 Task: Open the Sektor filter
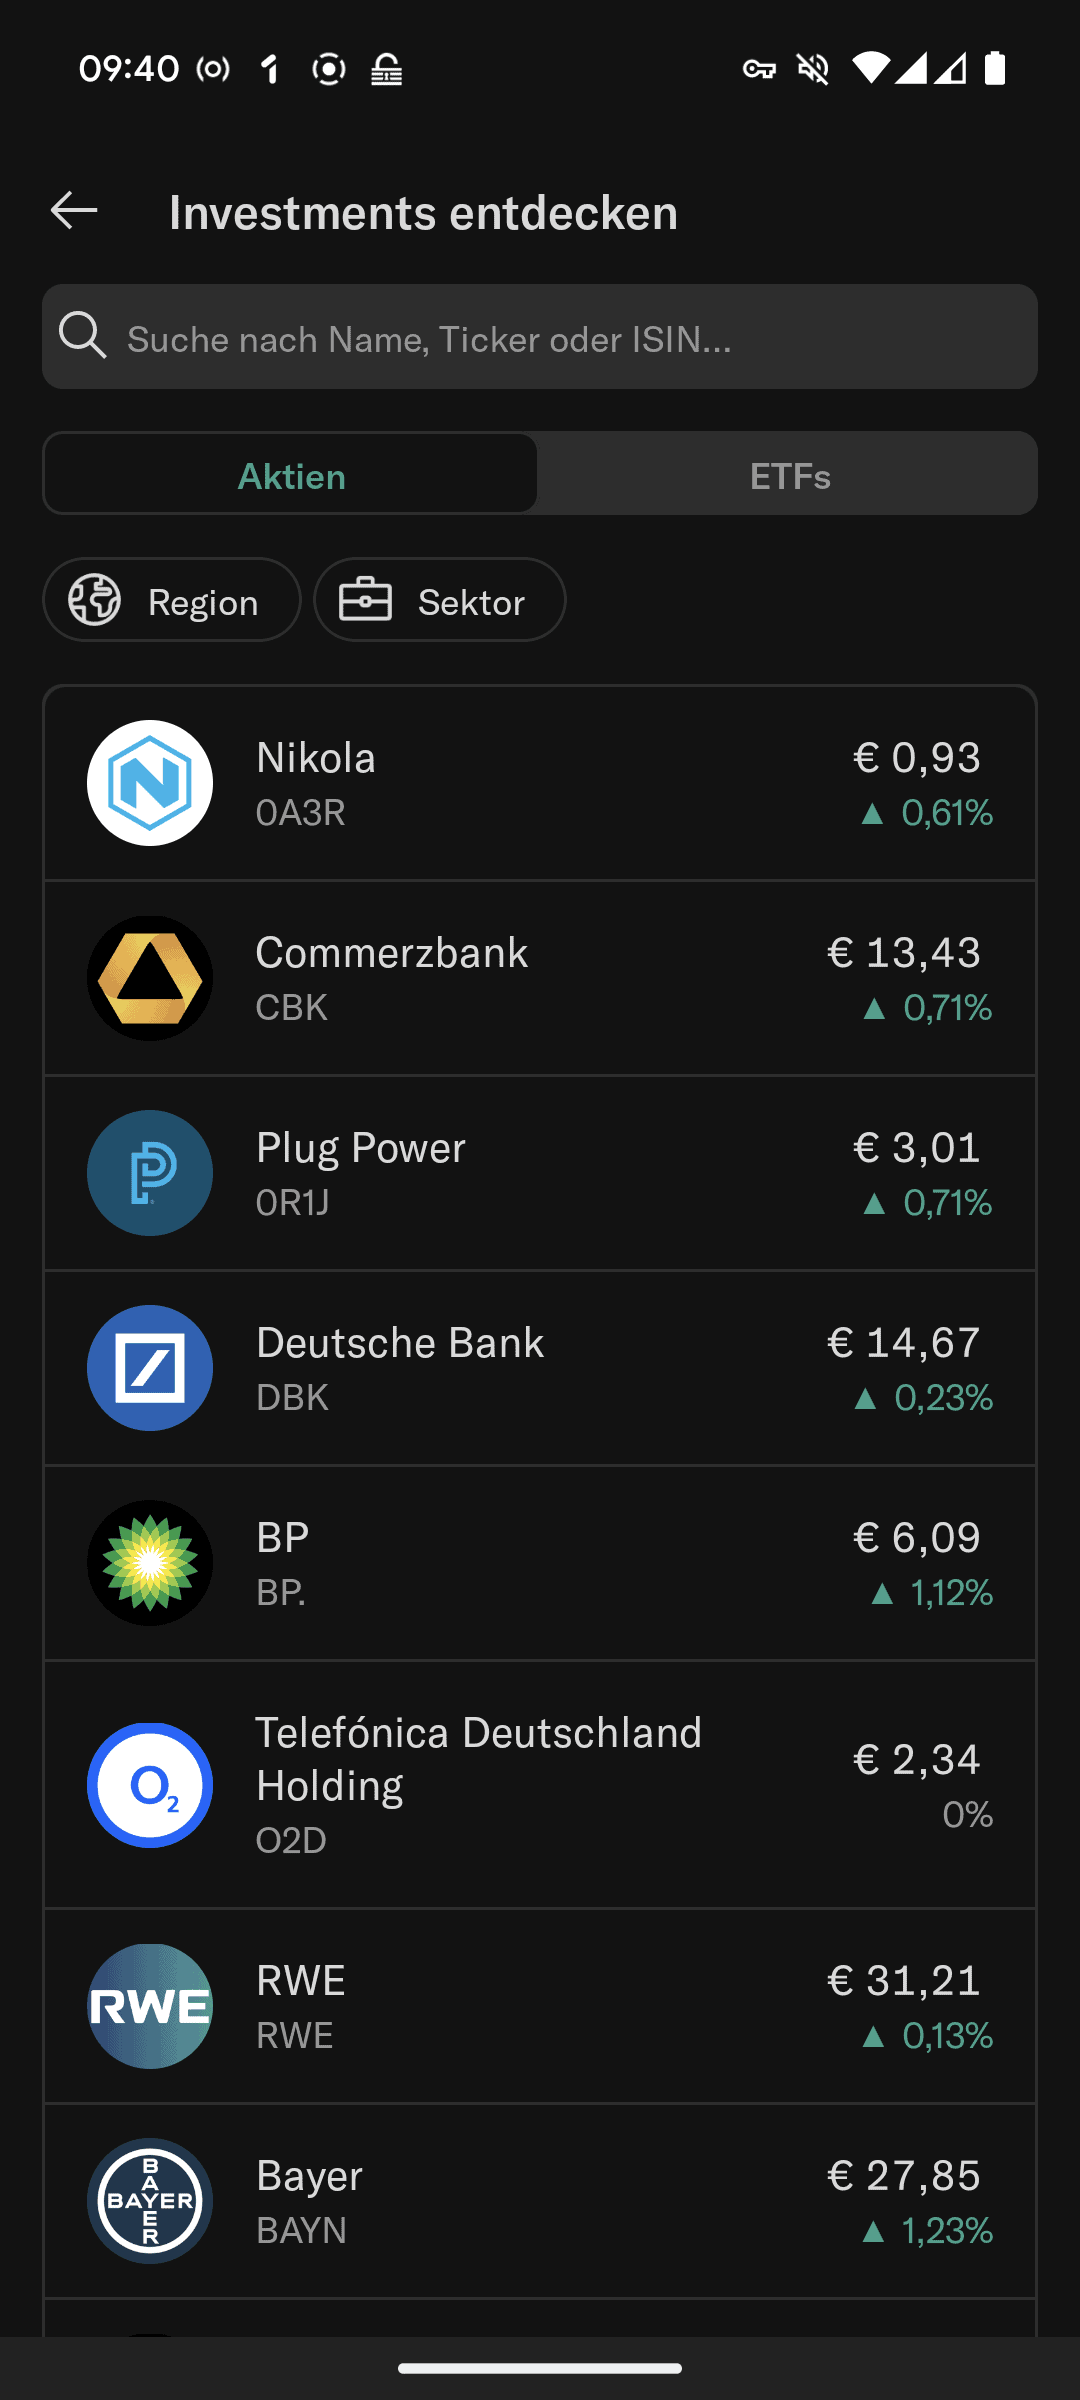coord(440,601)
